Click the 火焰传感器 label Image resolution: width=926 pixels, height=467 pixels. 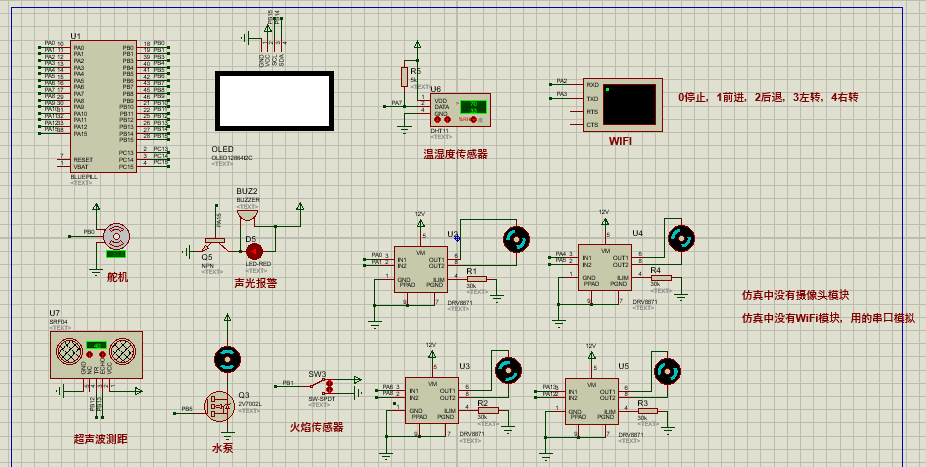click(317, 427)
